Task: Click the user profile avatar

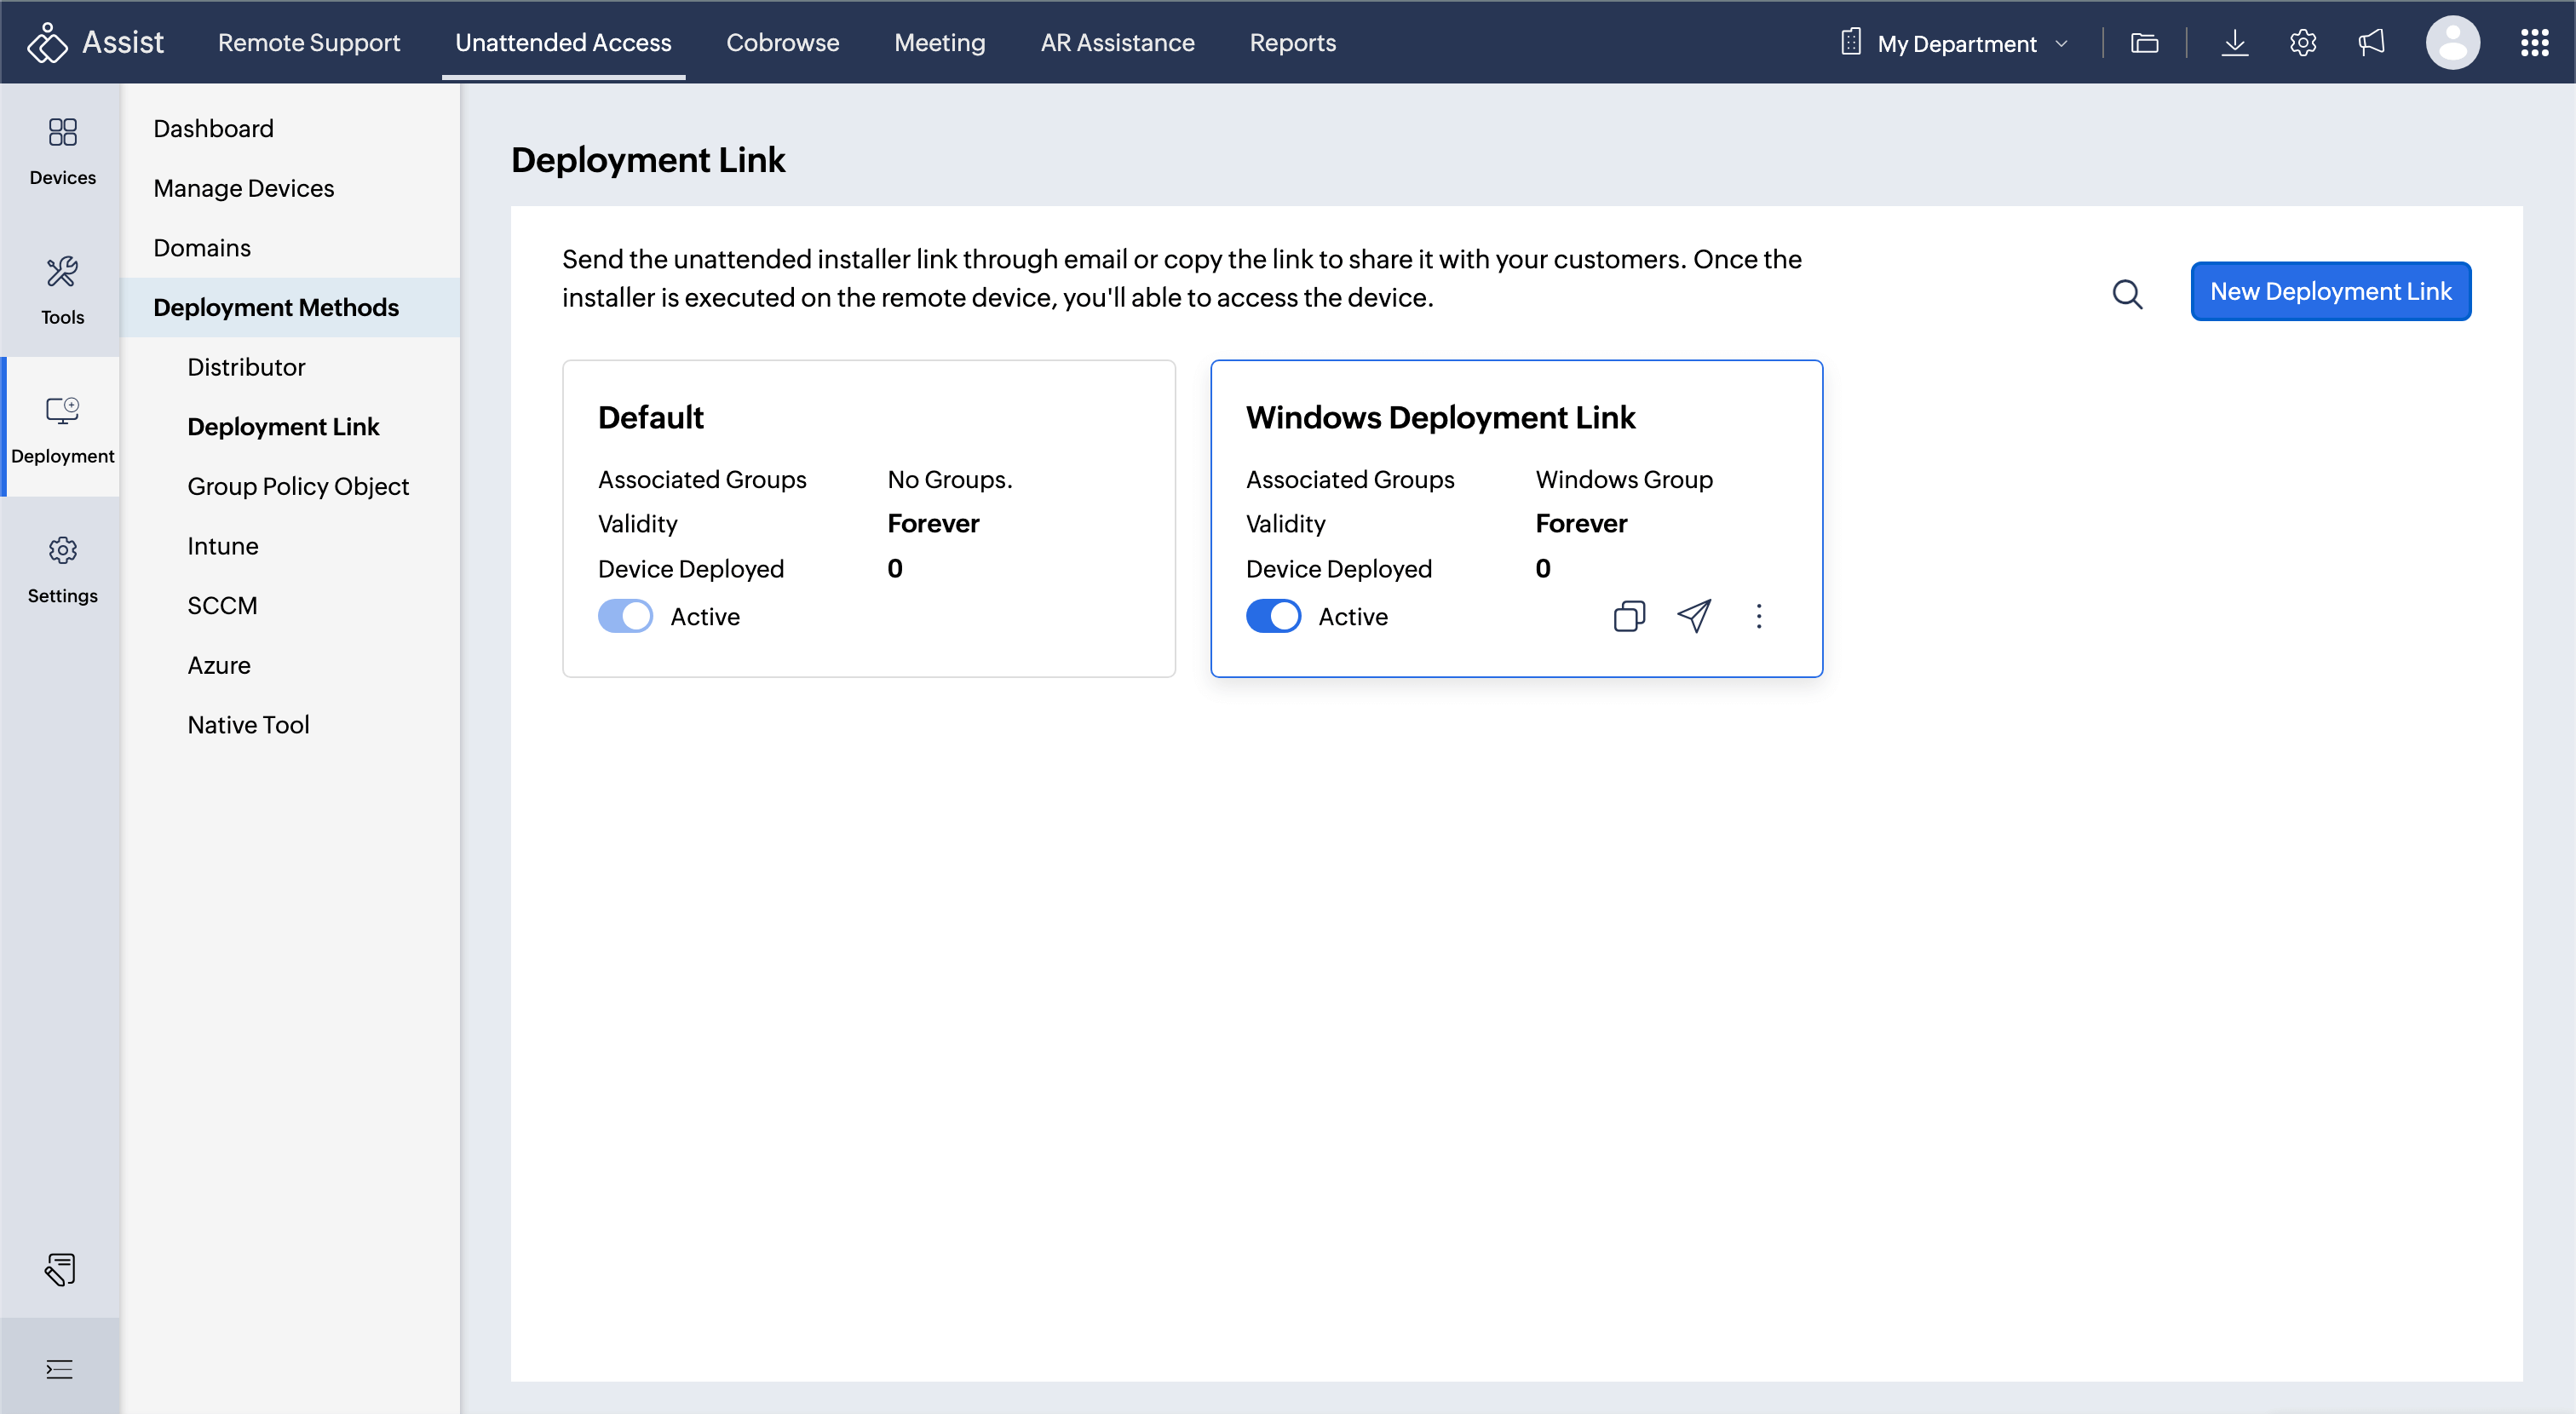Action: [2452, 43]
